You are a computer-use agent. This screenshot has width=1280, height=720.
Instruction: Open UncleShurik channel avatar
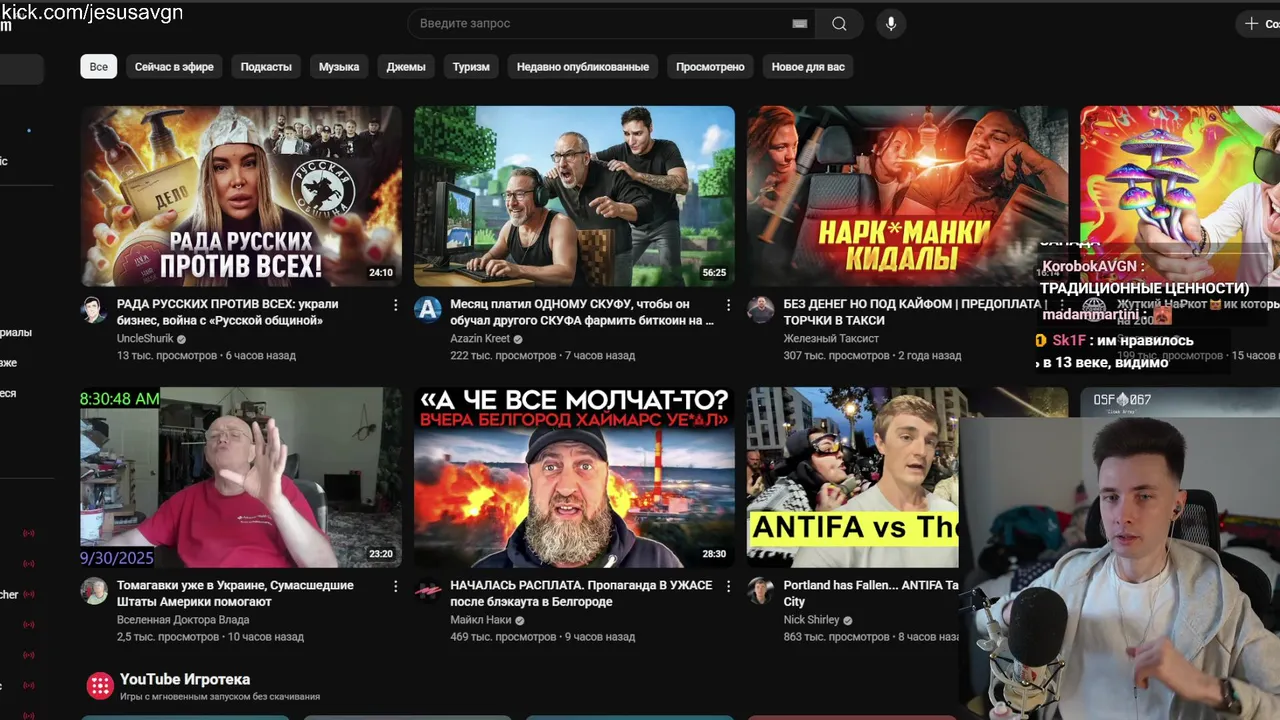click(94, 310)
